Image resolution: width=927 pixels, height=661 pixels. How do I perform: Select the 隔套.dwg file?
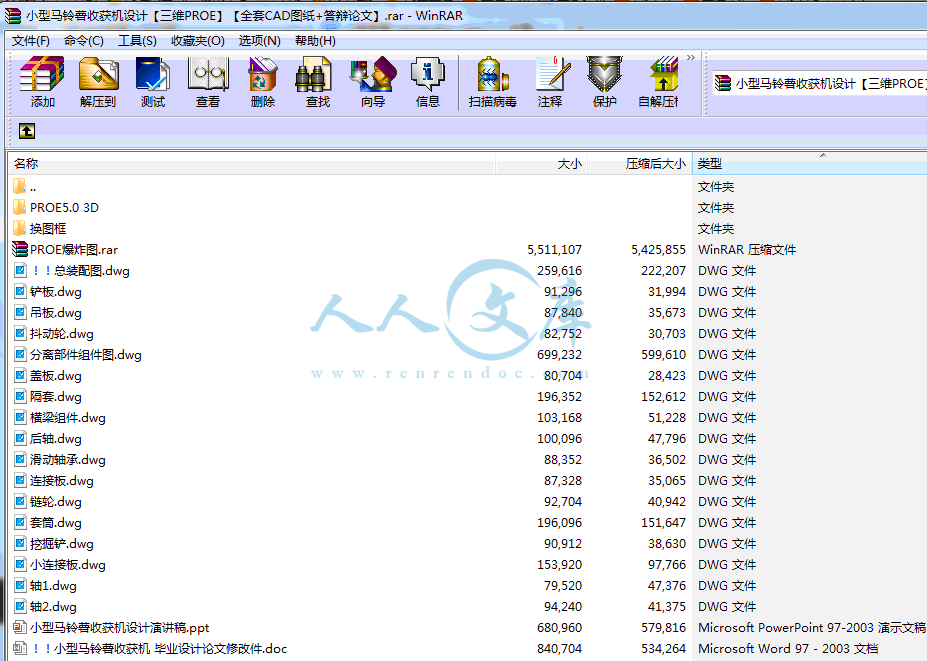click(x=47, y=397)
